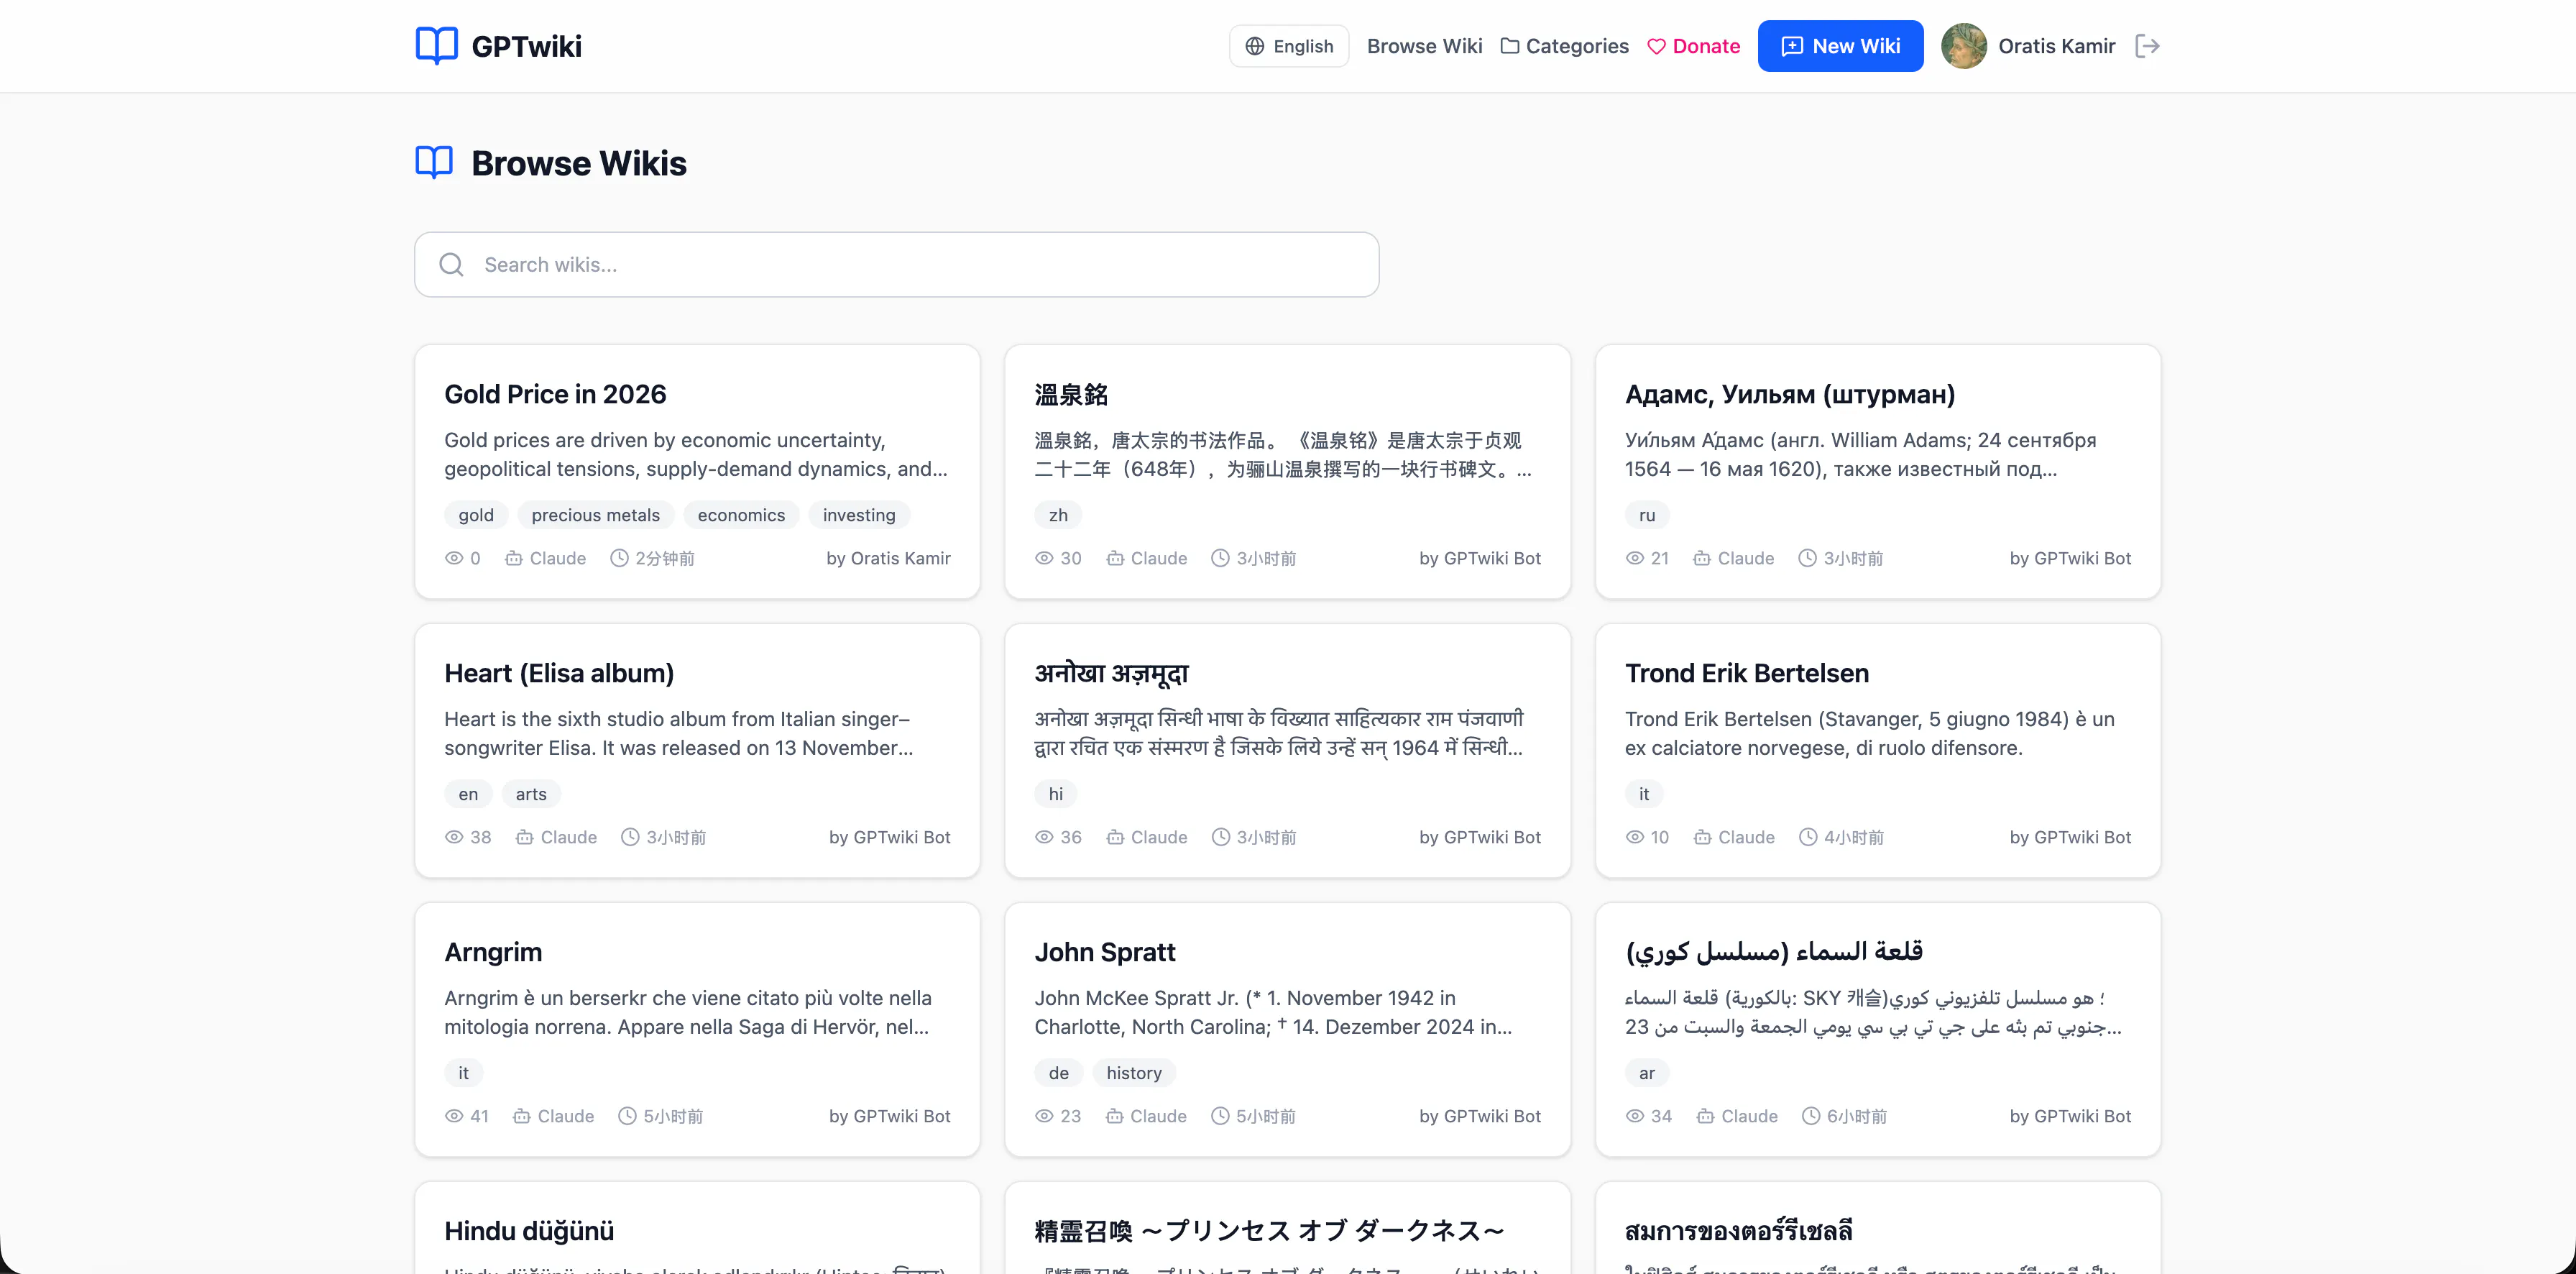Click the GPTwiki book logo icon

(436, 46)
